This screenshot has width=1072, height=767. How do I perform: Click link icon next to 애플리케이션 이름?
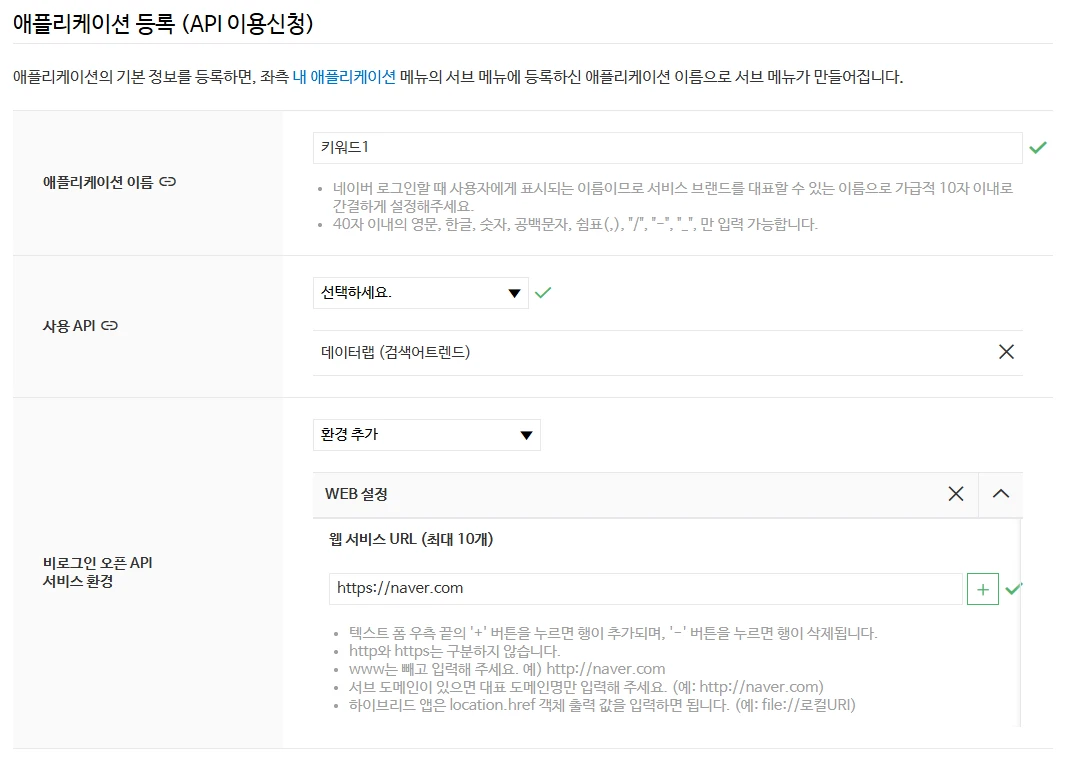click(x=168, y=182)
